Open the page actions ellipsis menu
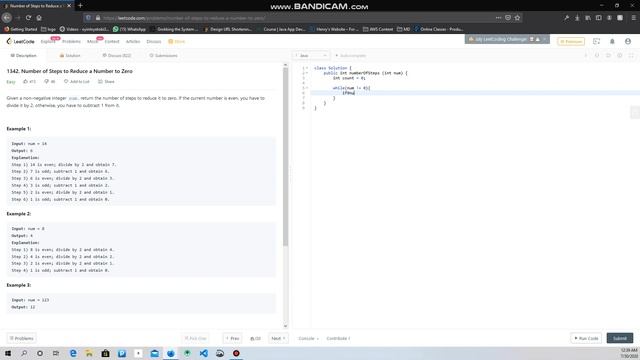 (498, 18)
